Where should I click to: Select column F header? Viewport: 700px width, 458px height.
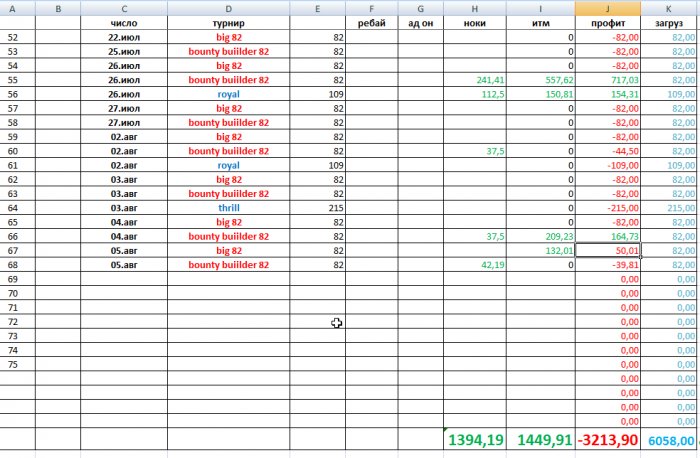(x=371, y=8)
